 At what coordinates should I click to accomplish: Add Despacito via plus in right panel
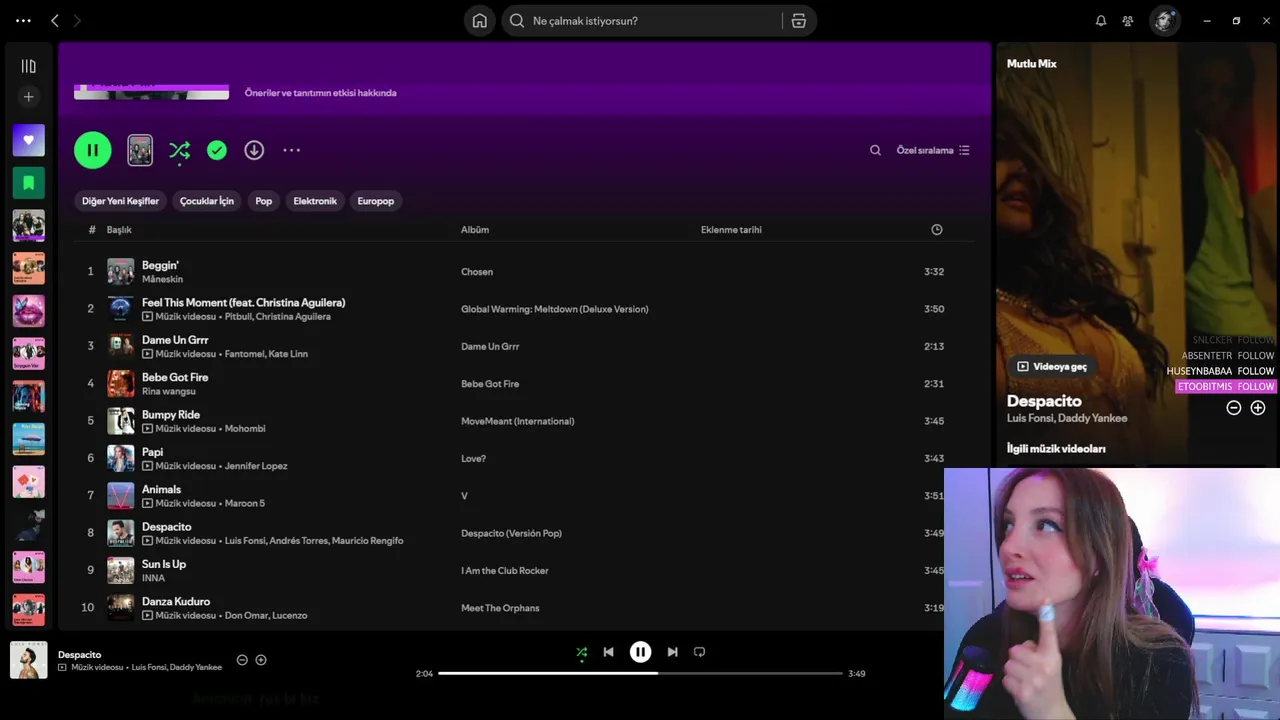(x=1258, y=408)
